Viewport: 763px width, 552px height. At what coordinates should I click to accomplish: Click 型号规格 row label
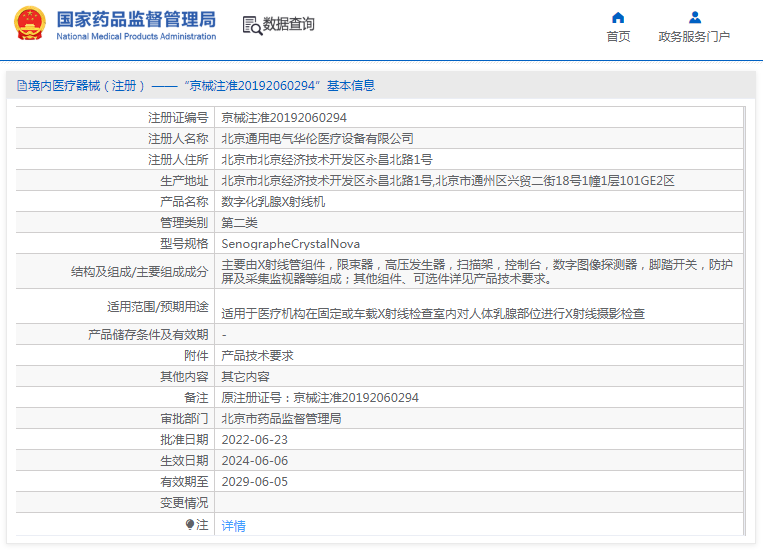(x=184, y=243)
